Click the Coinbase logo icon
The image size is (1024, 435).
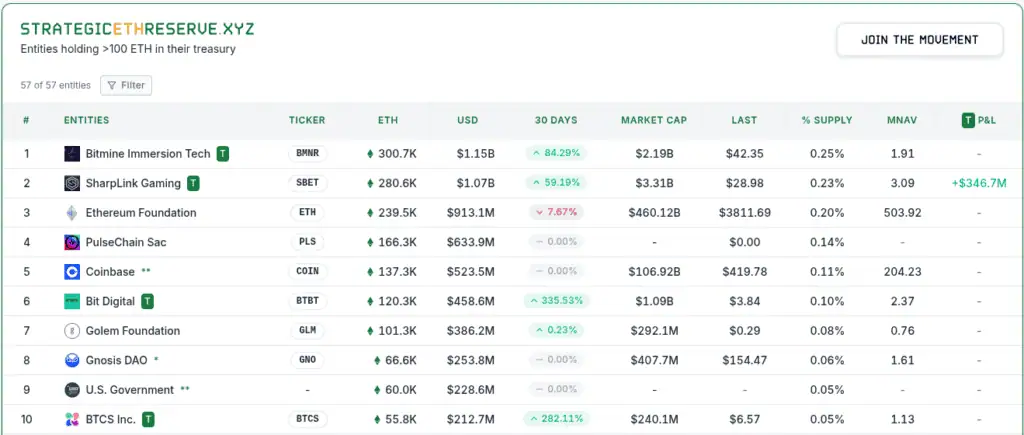72,272
